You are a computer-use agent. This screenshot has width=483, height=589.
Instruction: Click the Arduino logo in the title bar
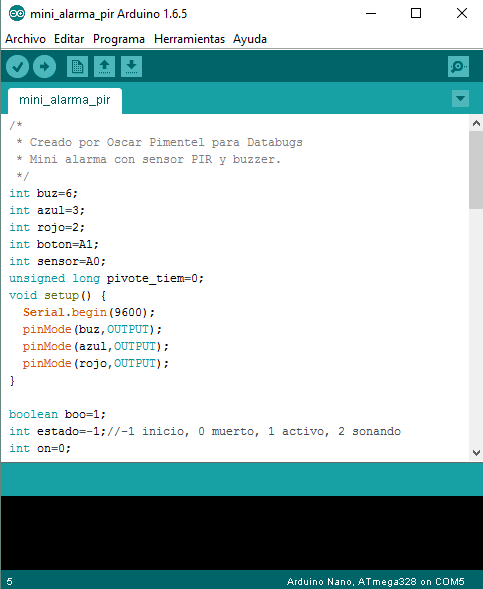point(17,14)
